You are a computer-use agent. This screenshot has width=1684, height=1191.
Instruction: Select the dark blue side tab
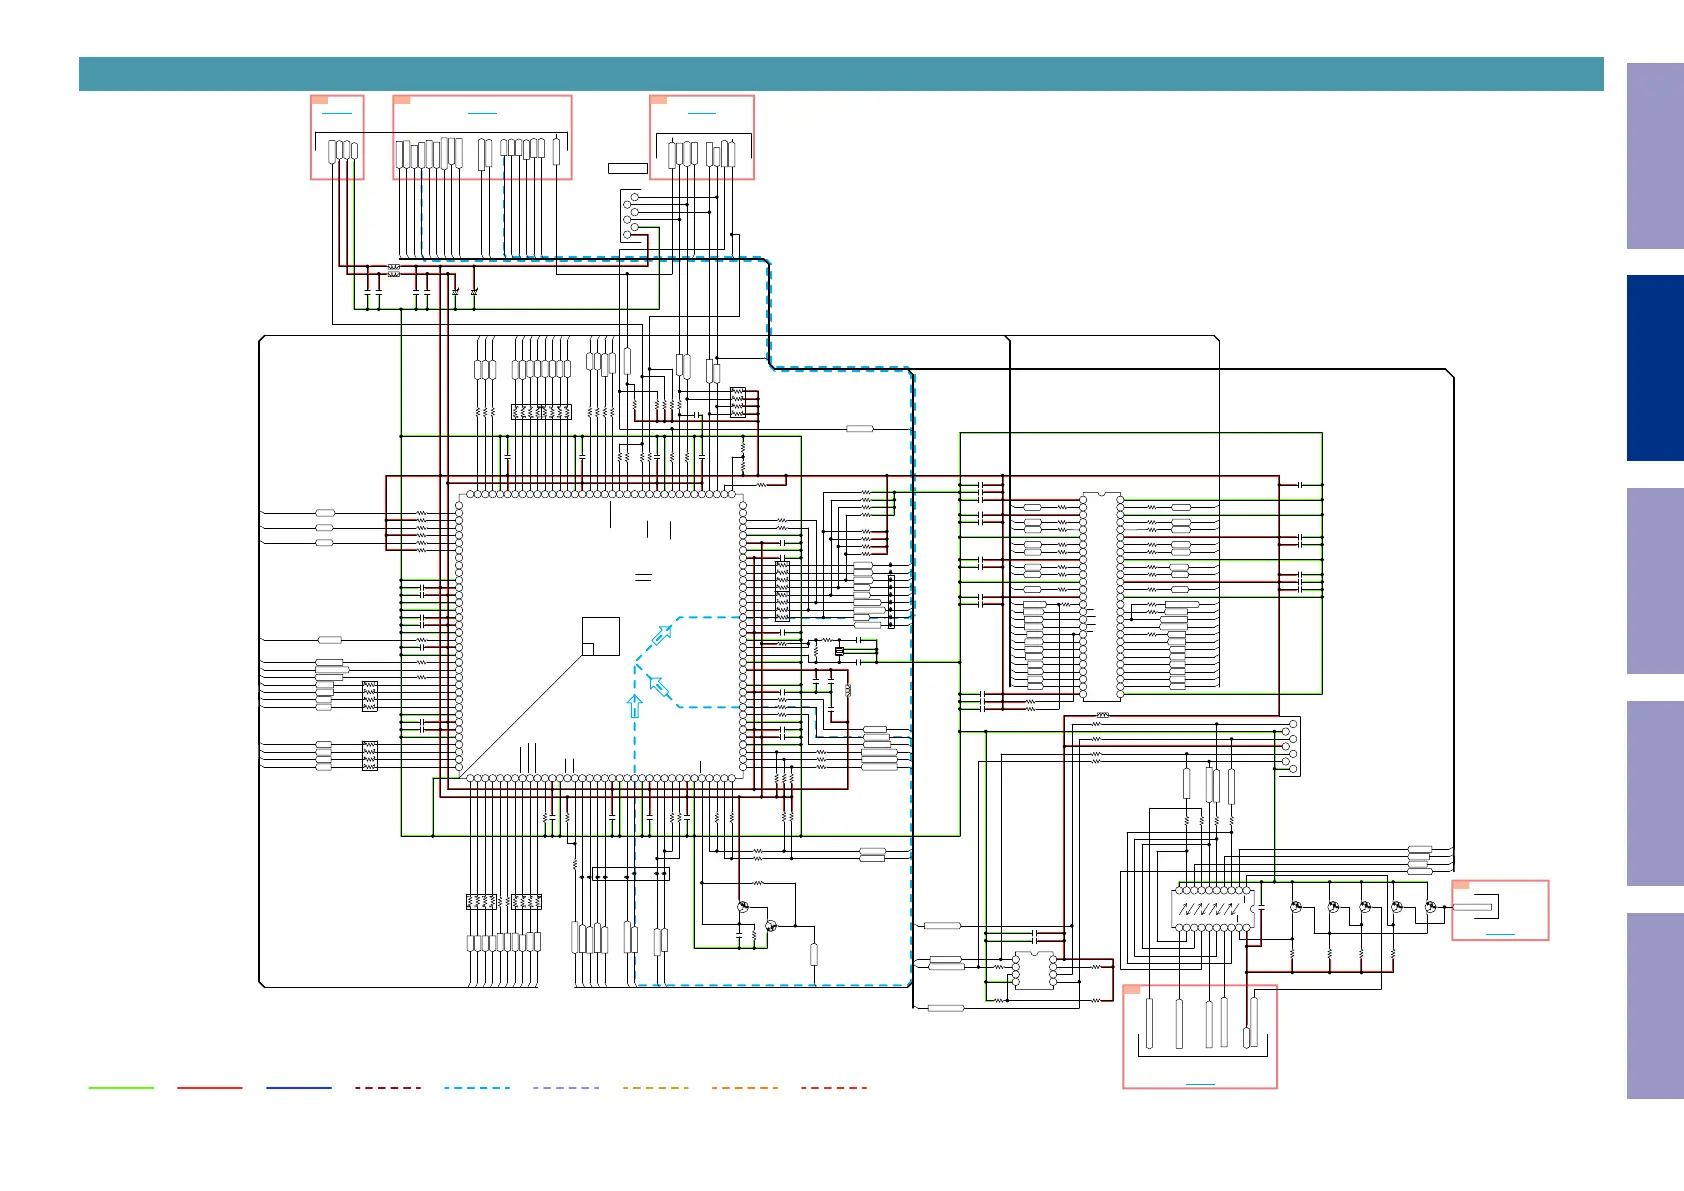click(1655, 368)
